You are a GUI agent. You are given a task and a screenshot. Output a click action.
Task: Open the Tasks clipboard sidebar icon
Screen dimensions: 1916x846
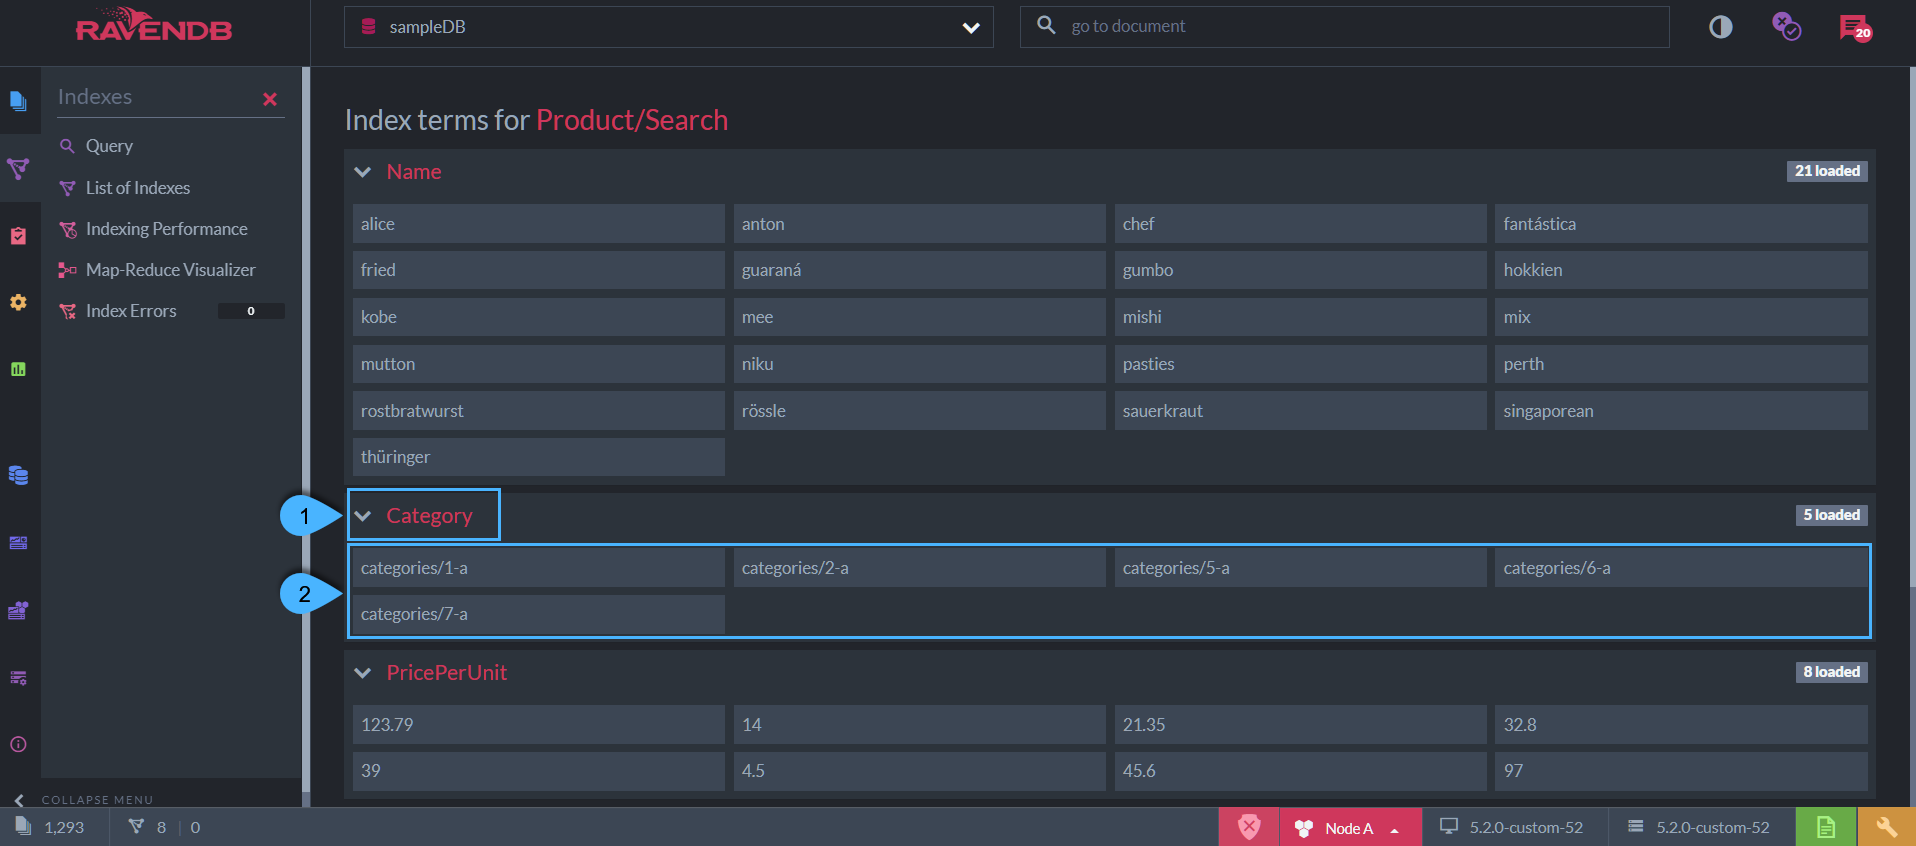click(x=18, y=235)
